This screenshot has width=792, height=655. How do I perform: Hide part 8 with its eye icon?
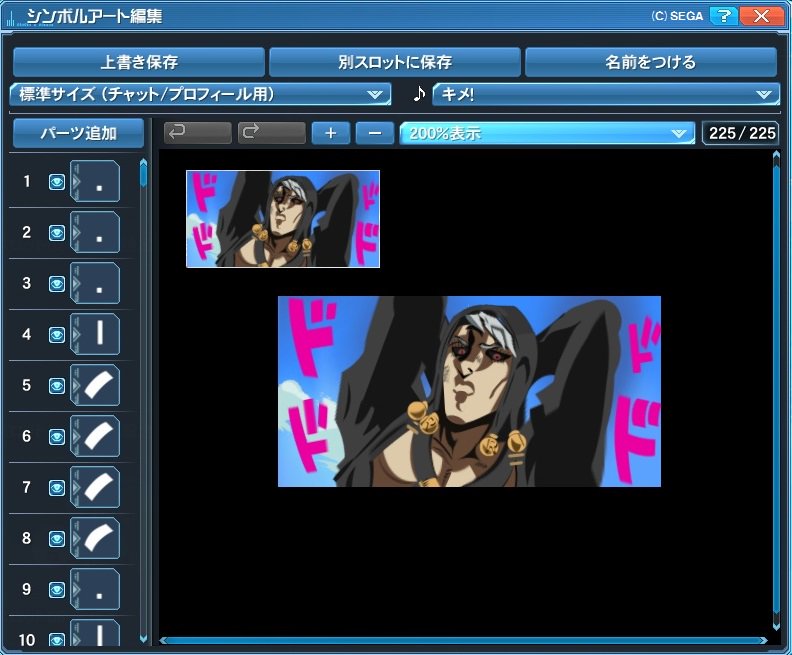(57, 539)
